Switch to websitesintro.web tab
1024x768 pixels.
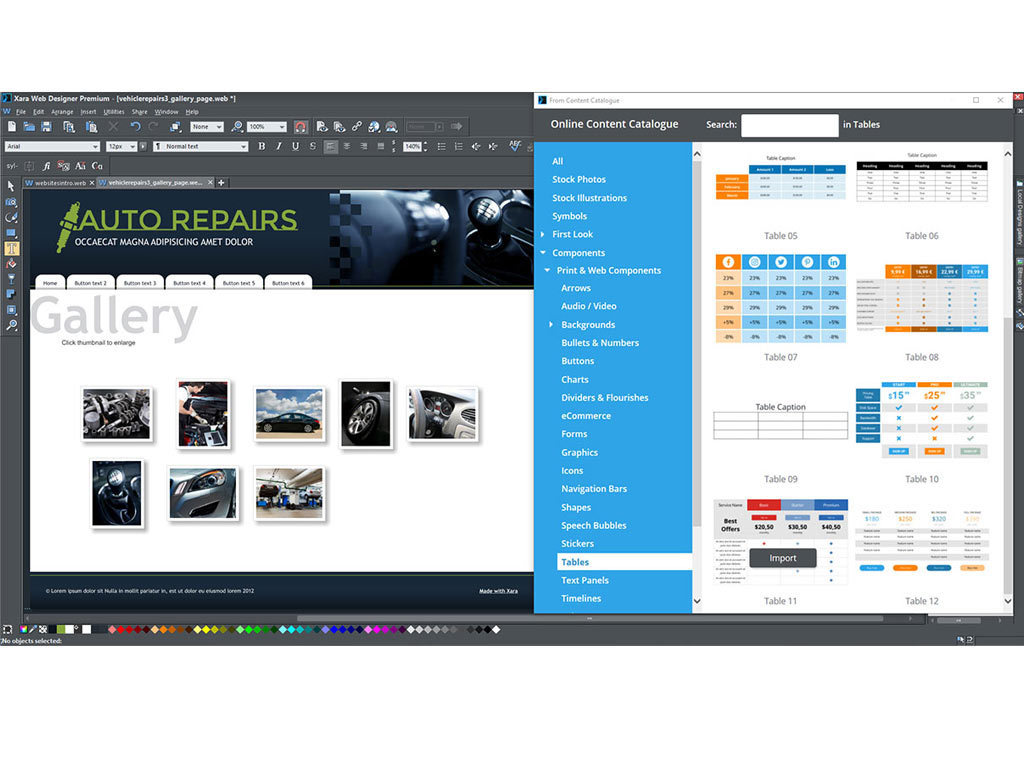point(59,183)
